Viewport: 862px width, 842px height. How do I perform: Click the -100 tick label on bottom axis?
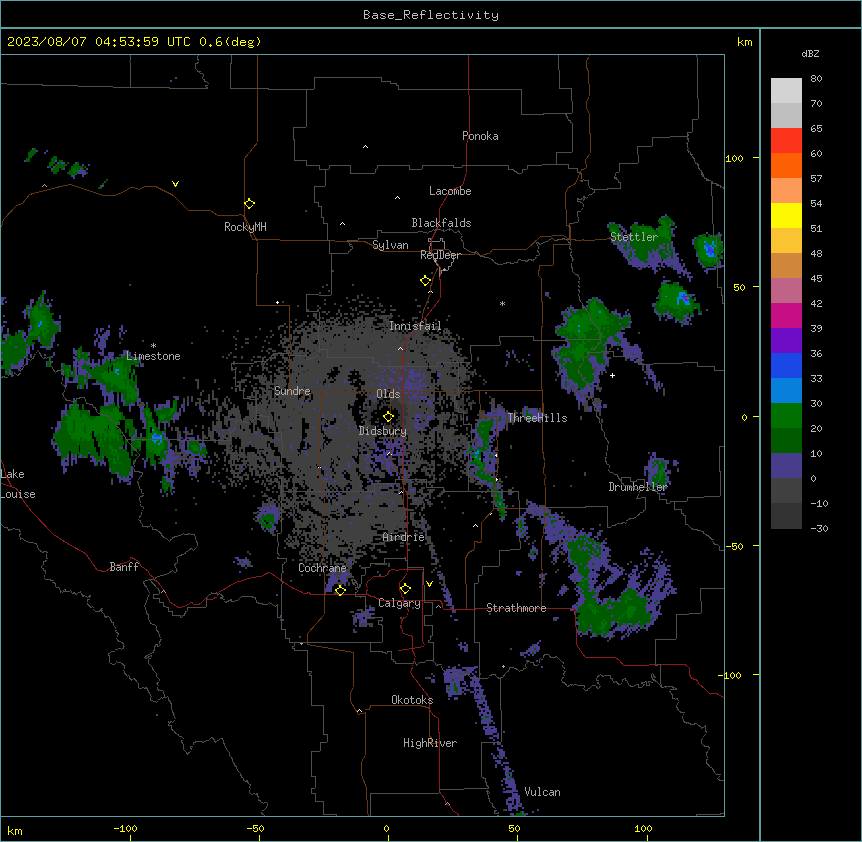[125, 828]
